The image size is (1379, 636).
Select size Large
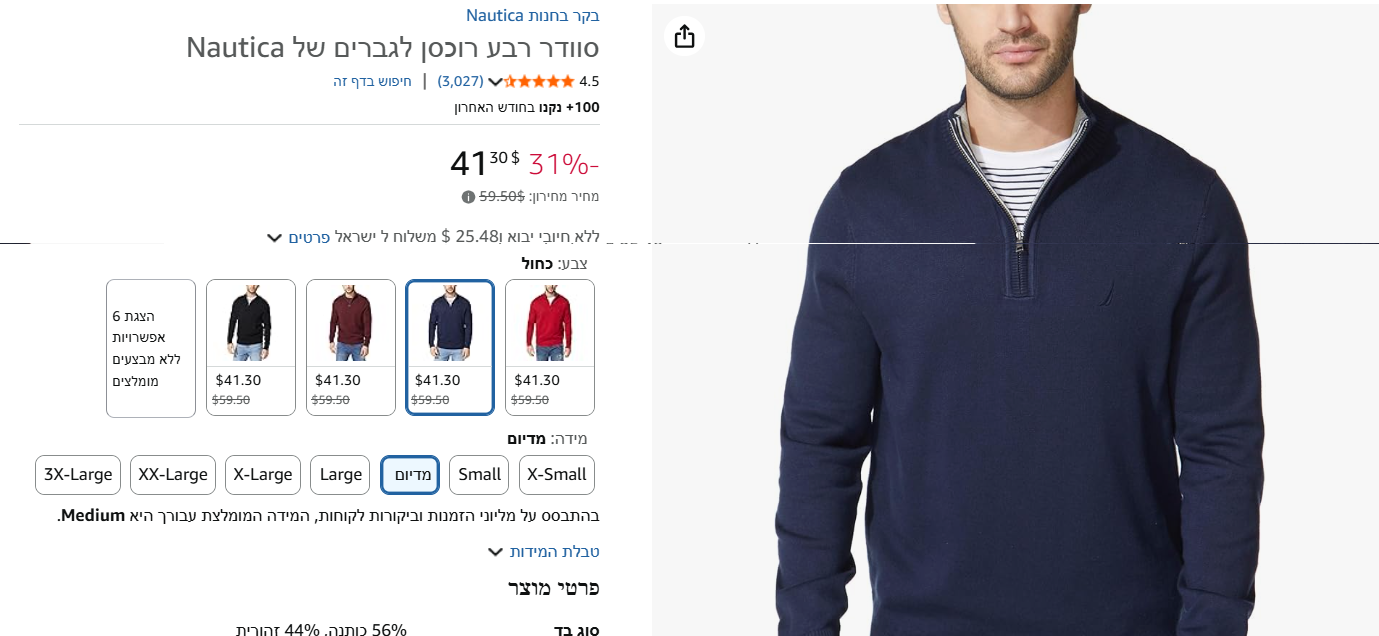tap(340, 475)
